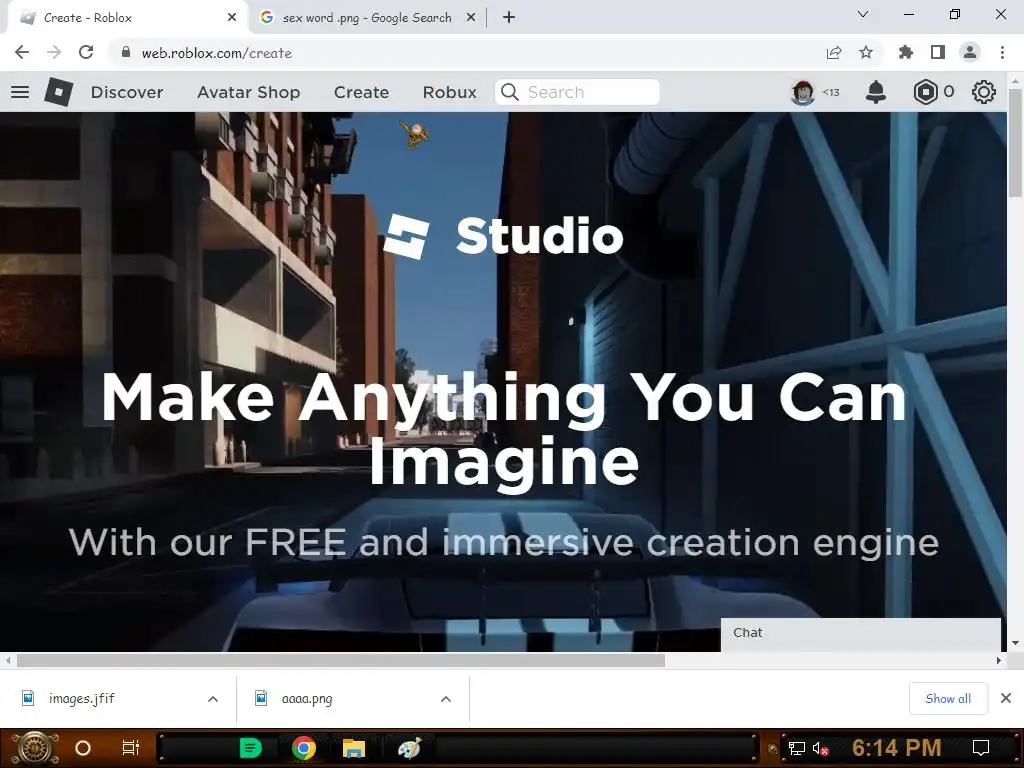Screen dimensions: 1024x768
Task: Open Cortana search circle on taskbar
Action: 83,748
